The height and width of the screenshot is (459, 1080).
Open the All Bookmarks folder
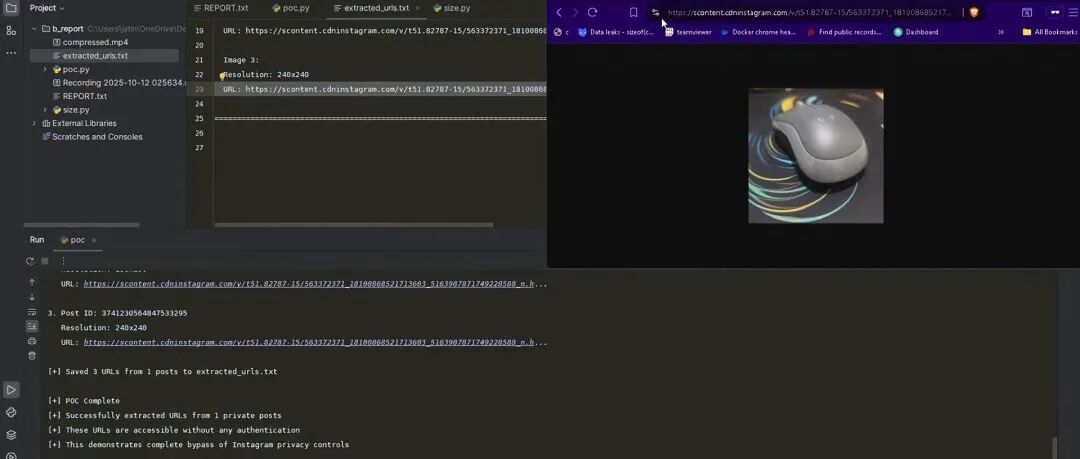1050,32
